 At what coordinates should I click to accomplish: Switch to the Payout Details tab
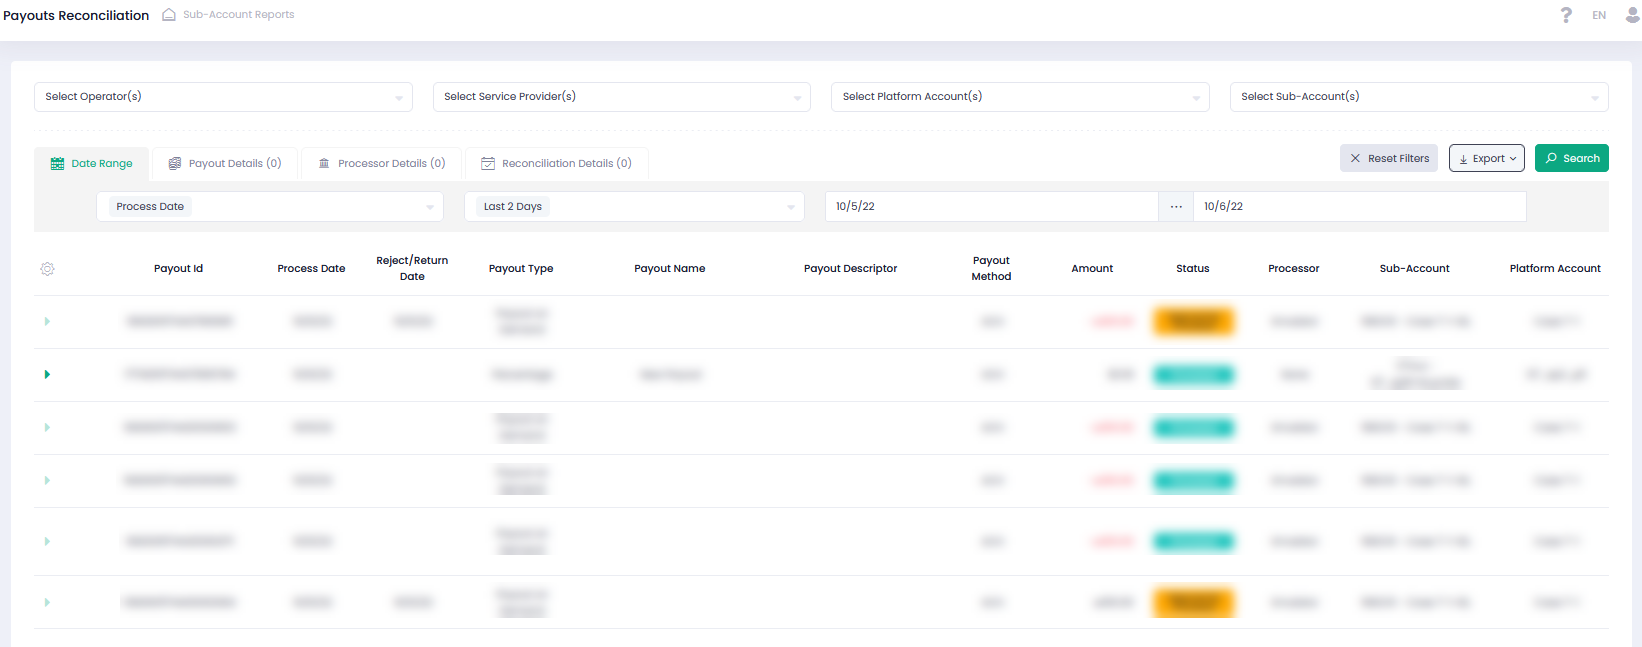[225, 164]
